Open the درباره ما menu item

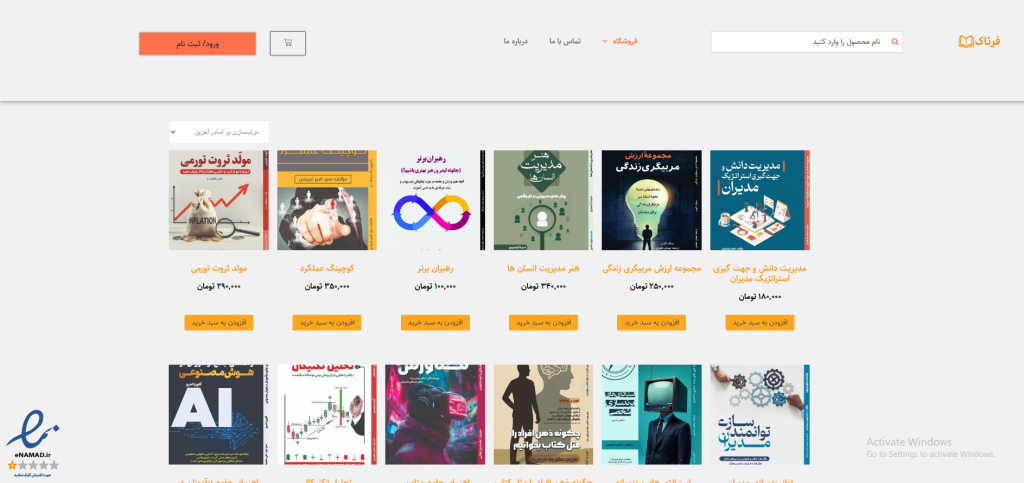(x=515, y=41)
